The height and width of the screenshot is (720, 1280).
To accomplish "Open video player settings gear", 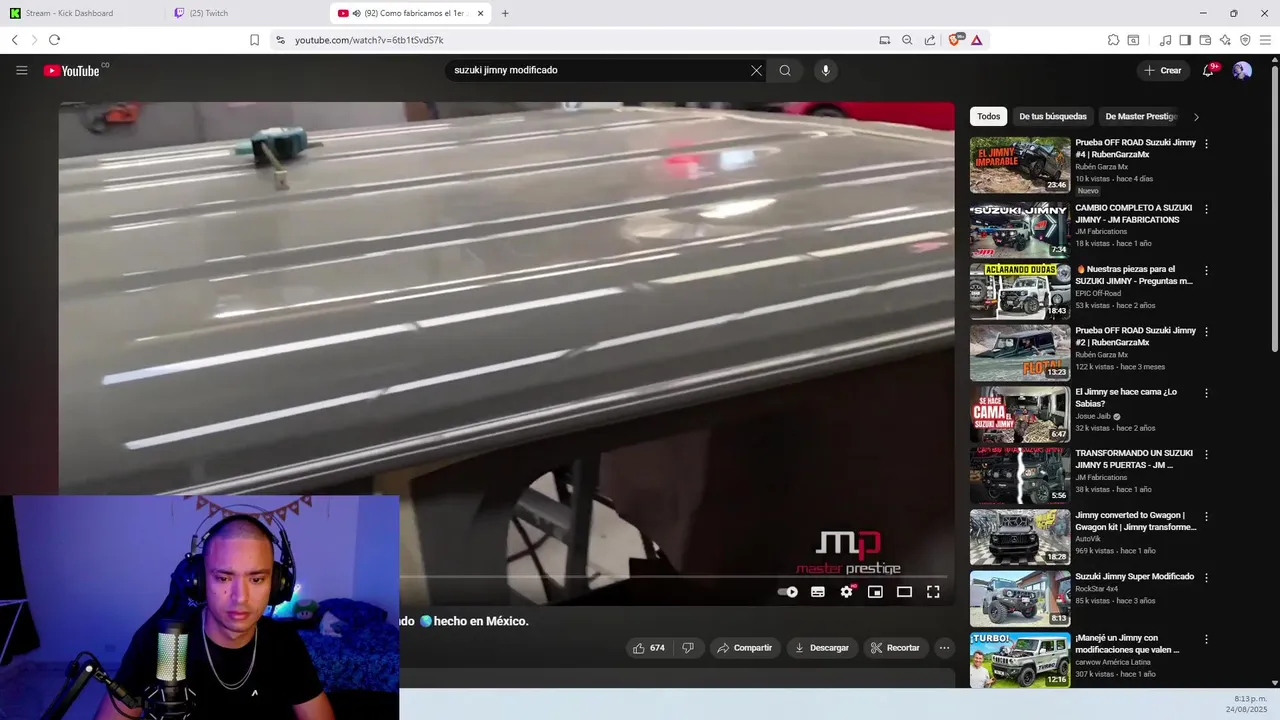I will pyautogui.click(x=847, y=592).
